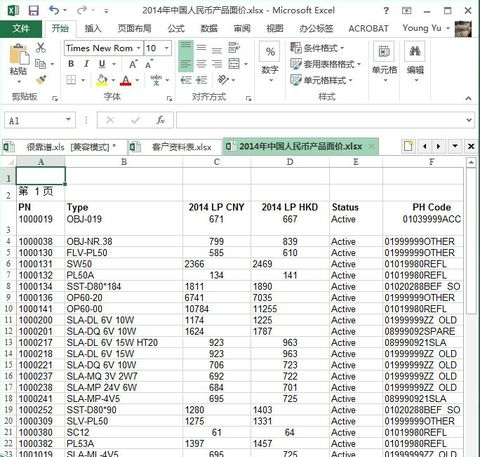Toggle top vertical alignment
Viewport: 480px width, 457px height.
[x=186, y=48]
